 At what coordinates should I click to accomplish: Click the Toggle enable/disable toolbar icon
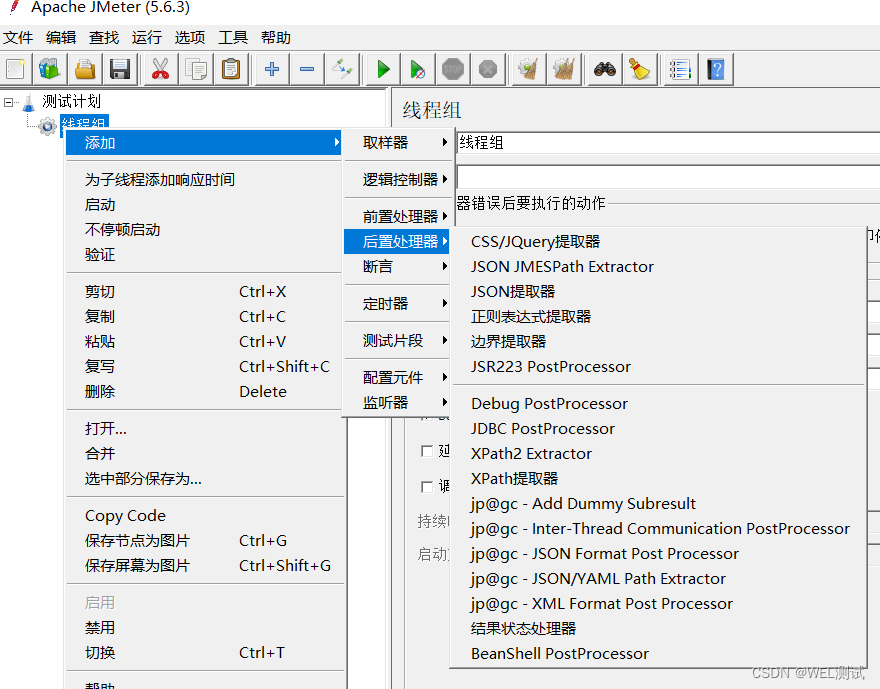tap(342, 69)
